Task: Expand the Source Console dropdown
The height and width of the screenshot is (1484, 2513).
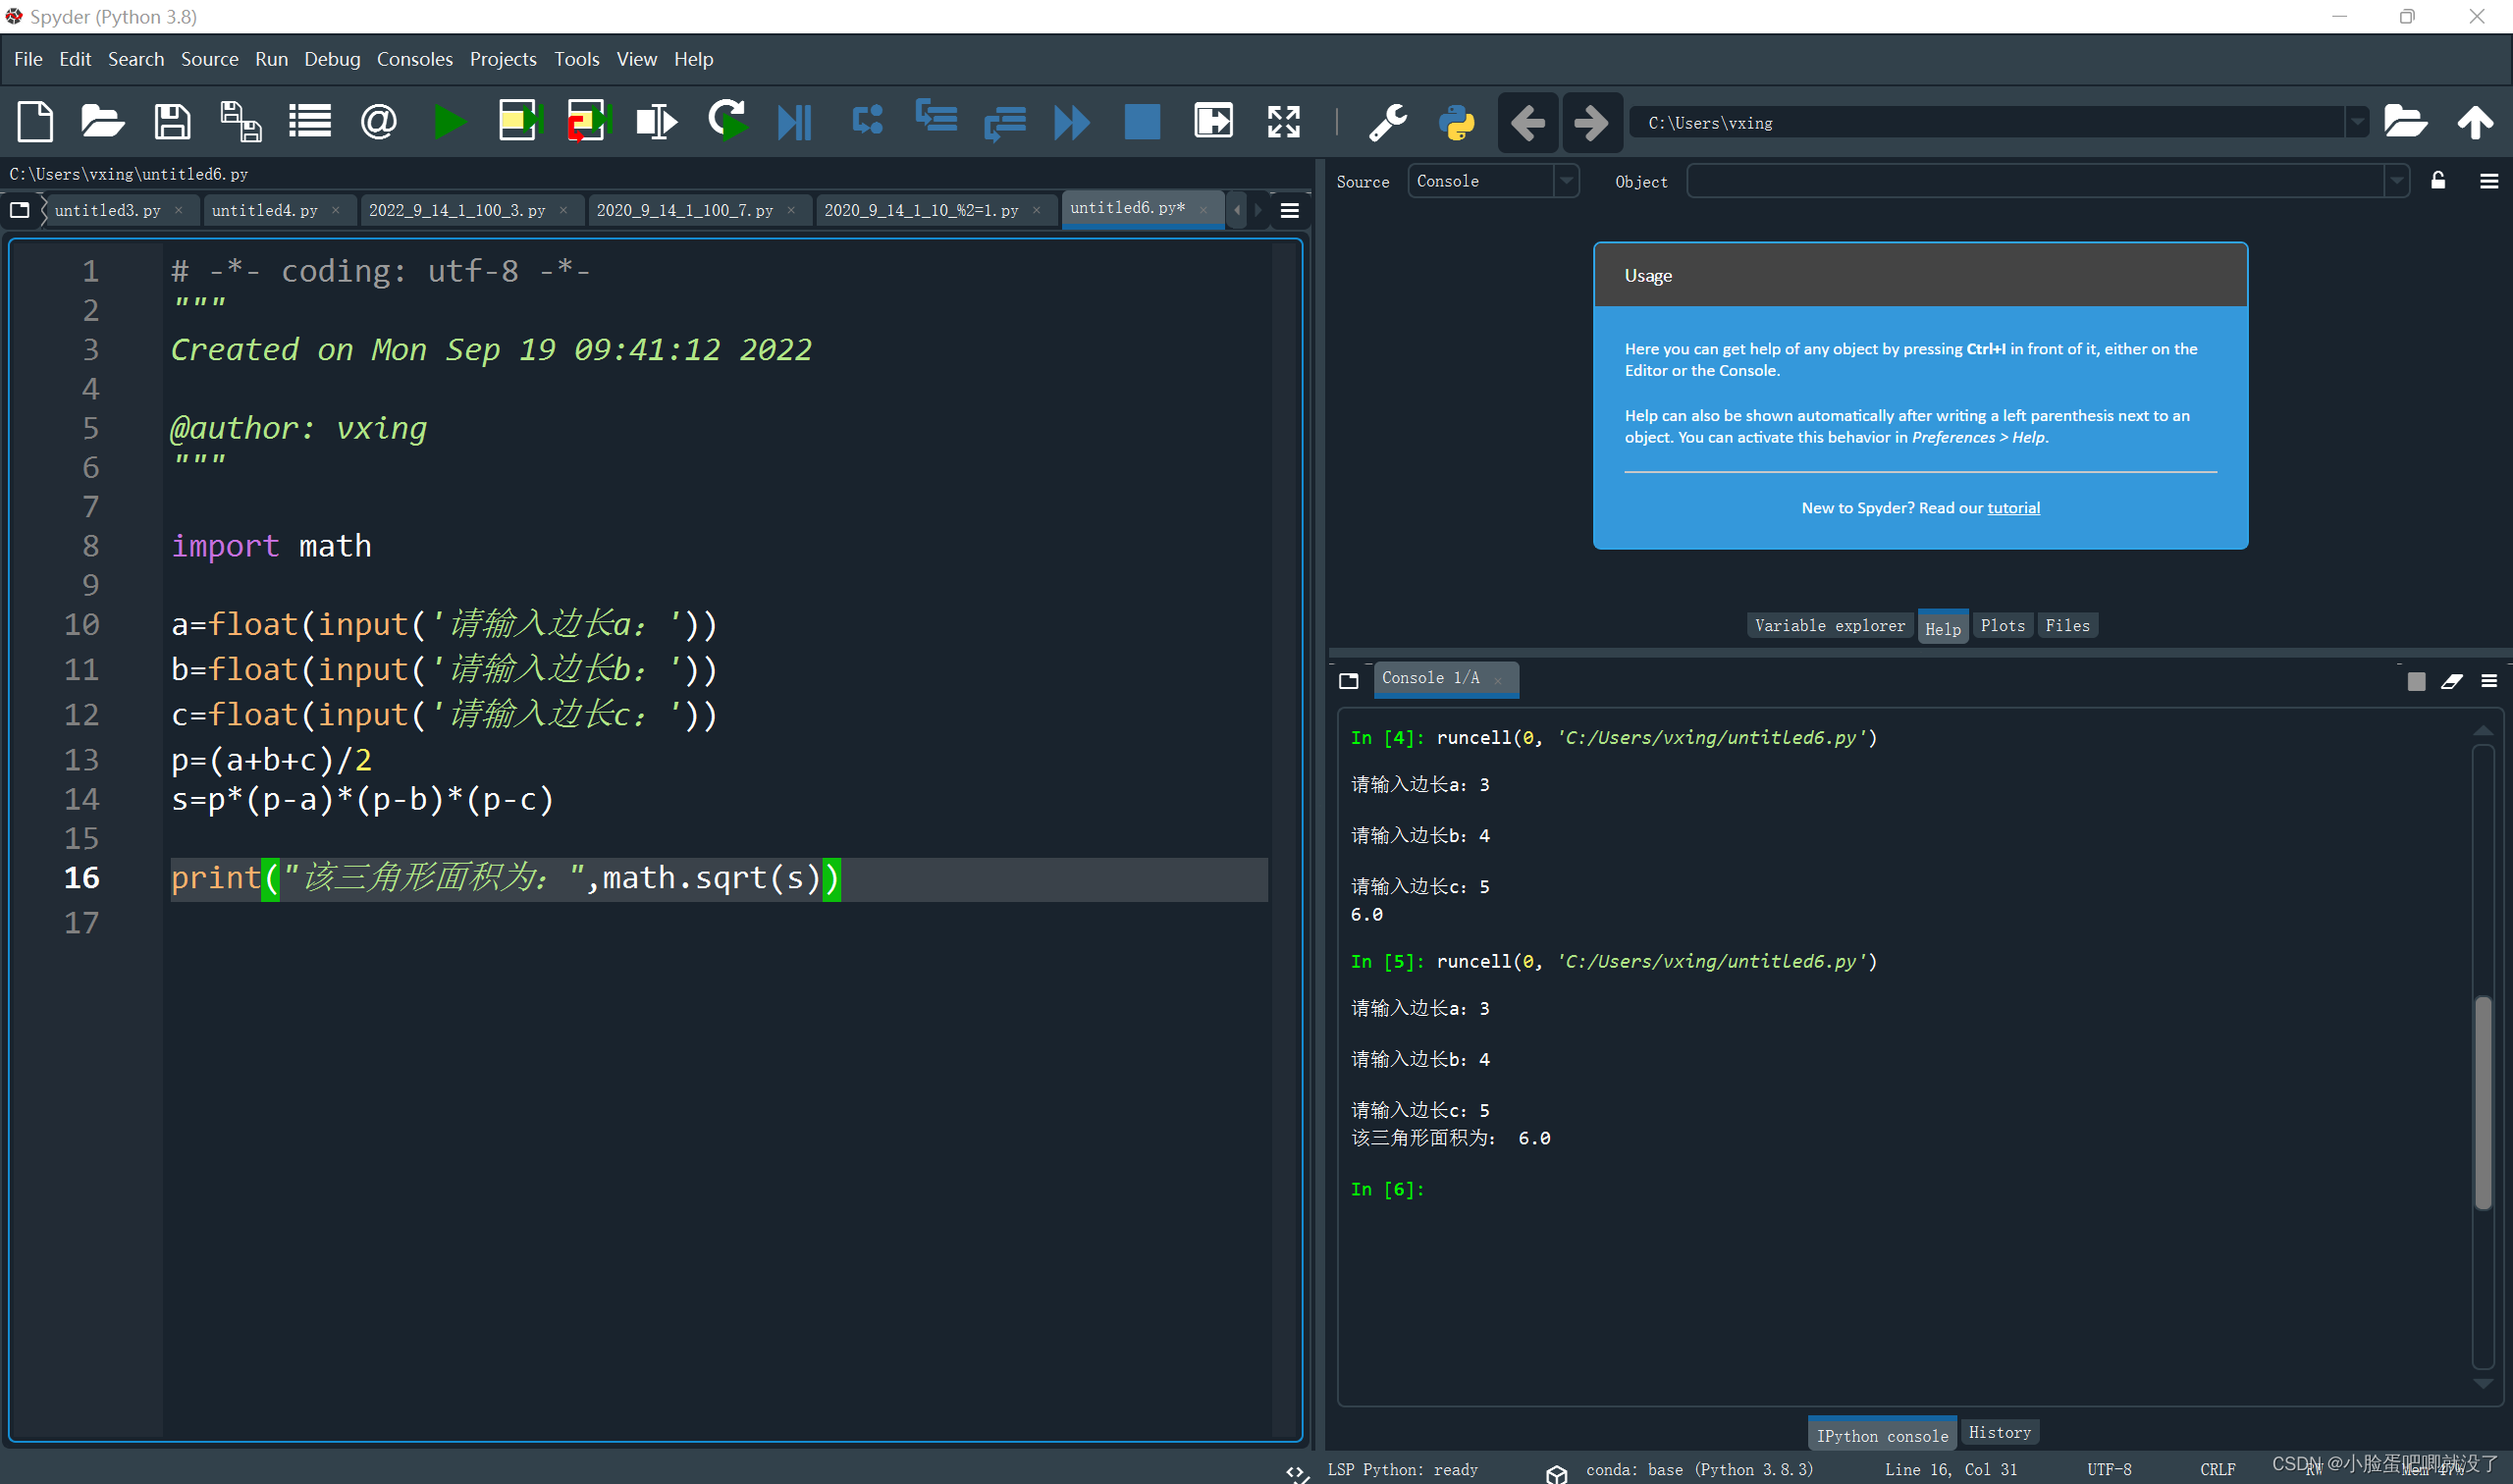Action: click(x=1566, y=181)
